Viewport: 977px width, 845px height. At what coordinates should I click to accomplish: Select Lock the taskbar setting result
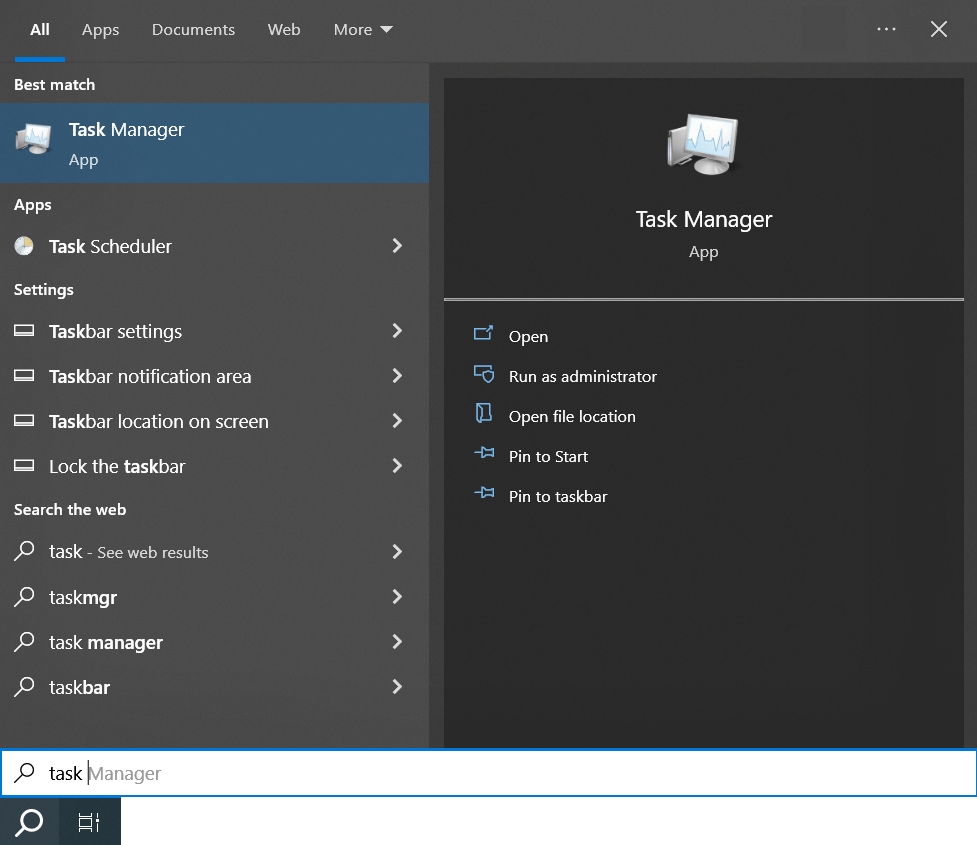(117, 466)
